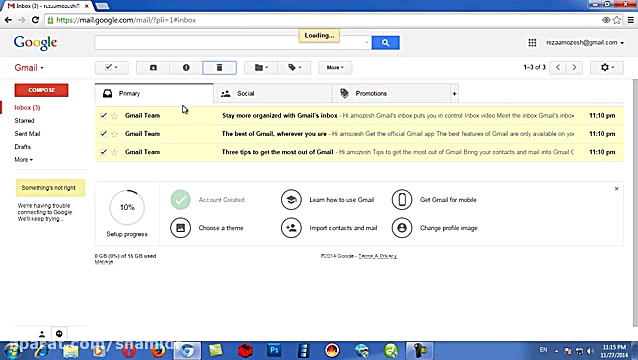Switch to the Social tab
638x360 pixels.
[x=273, y=94]
